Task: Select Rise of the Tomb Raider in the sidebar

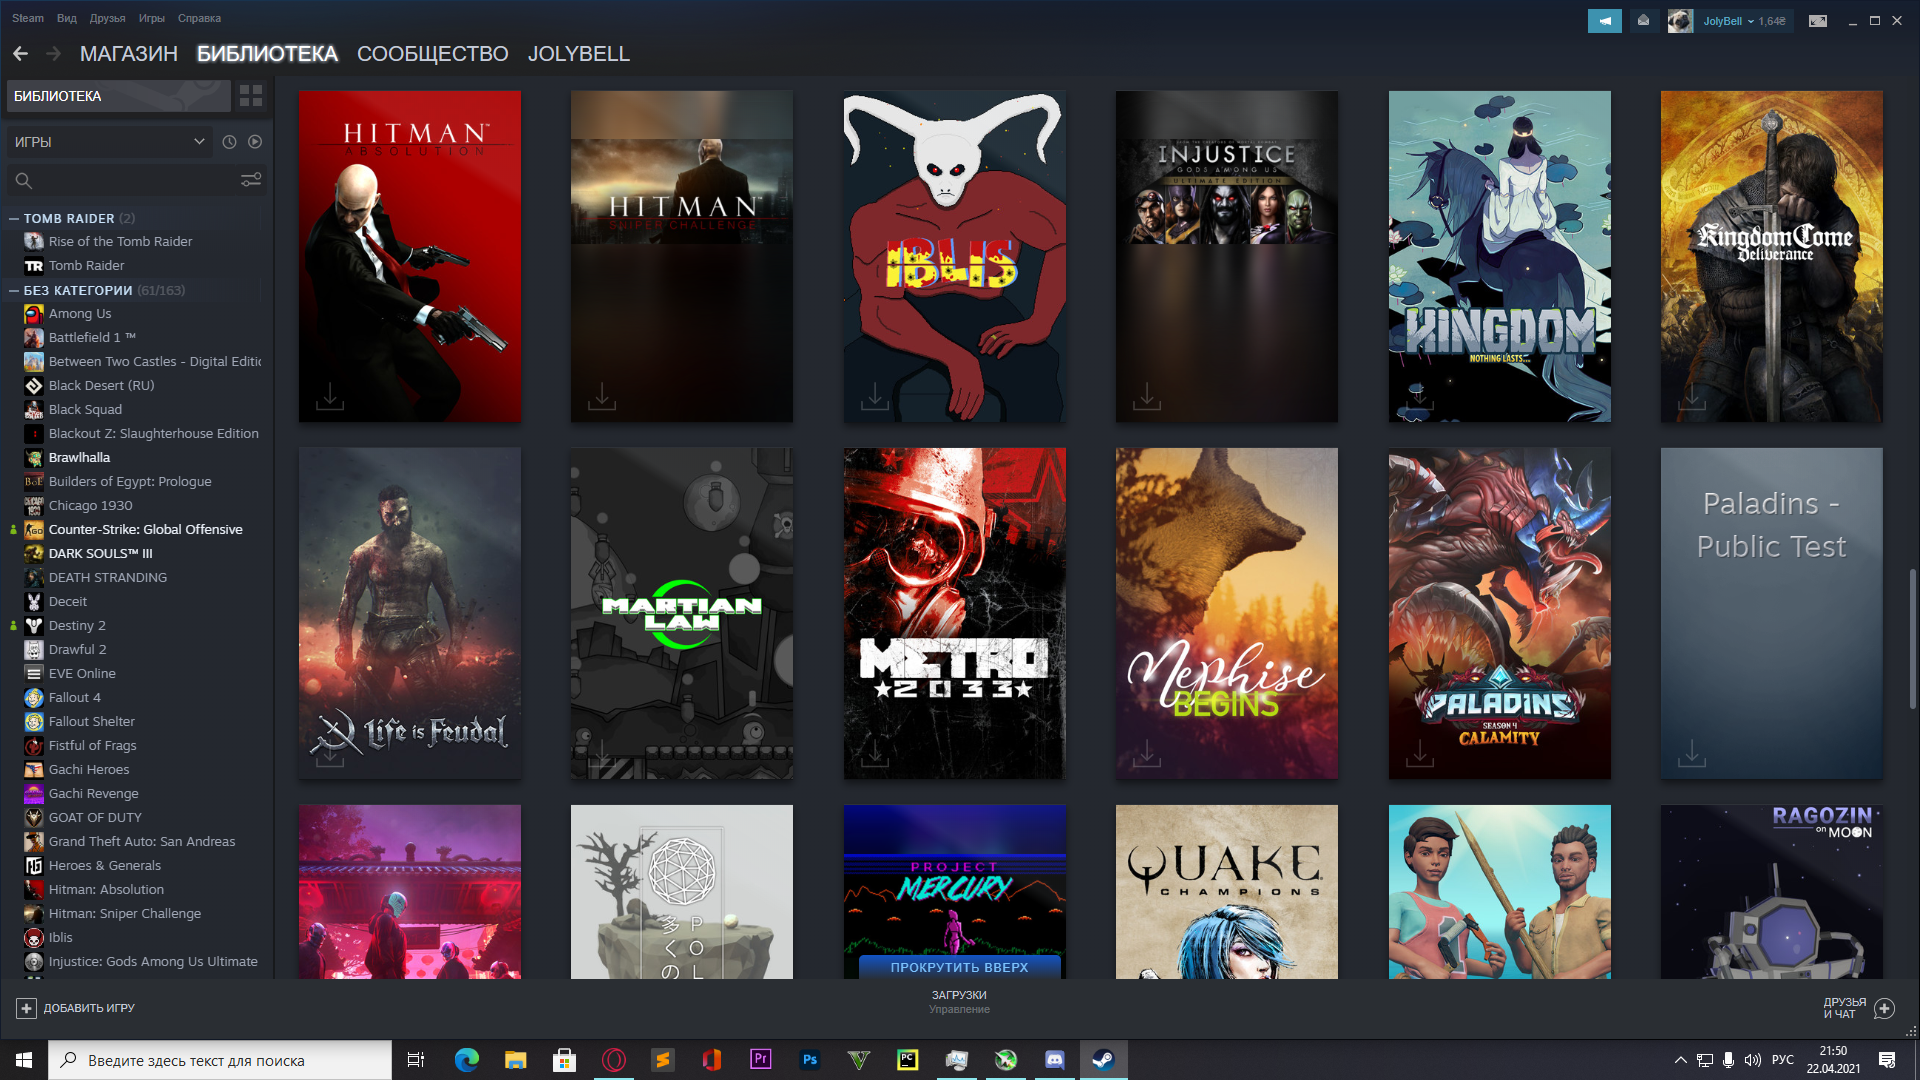Action: tap(120, 242)
